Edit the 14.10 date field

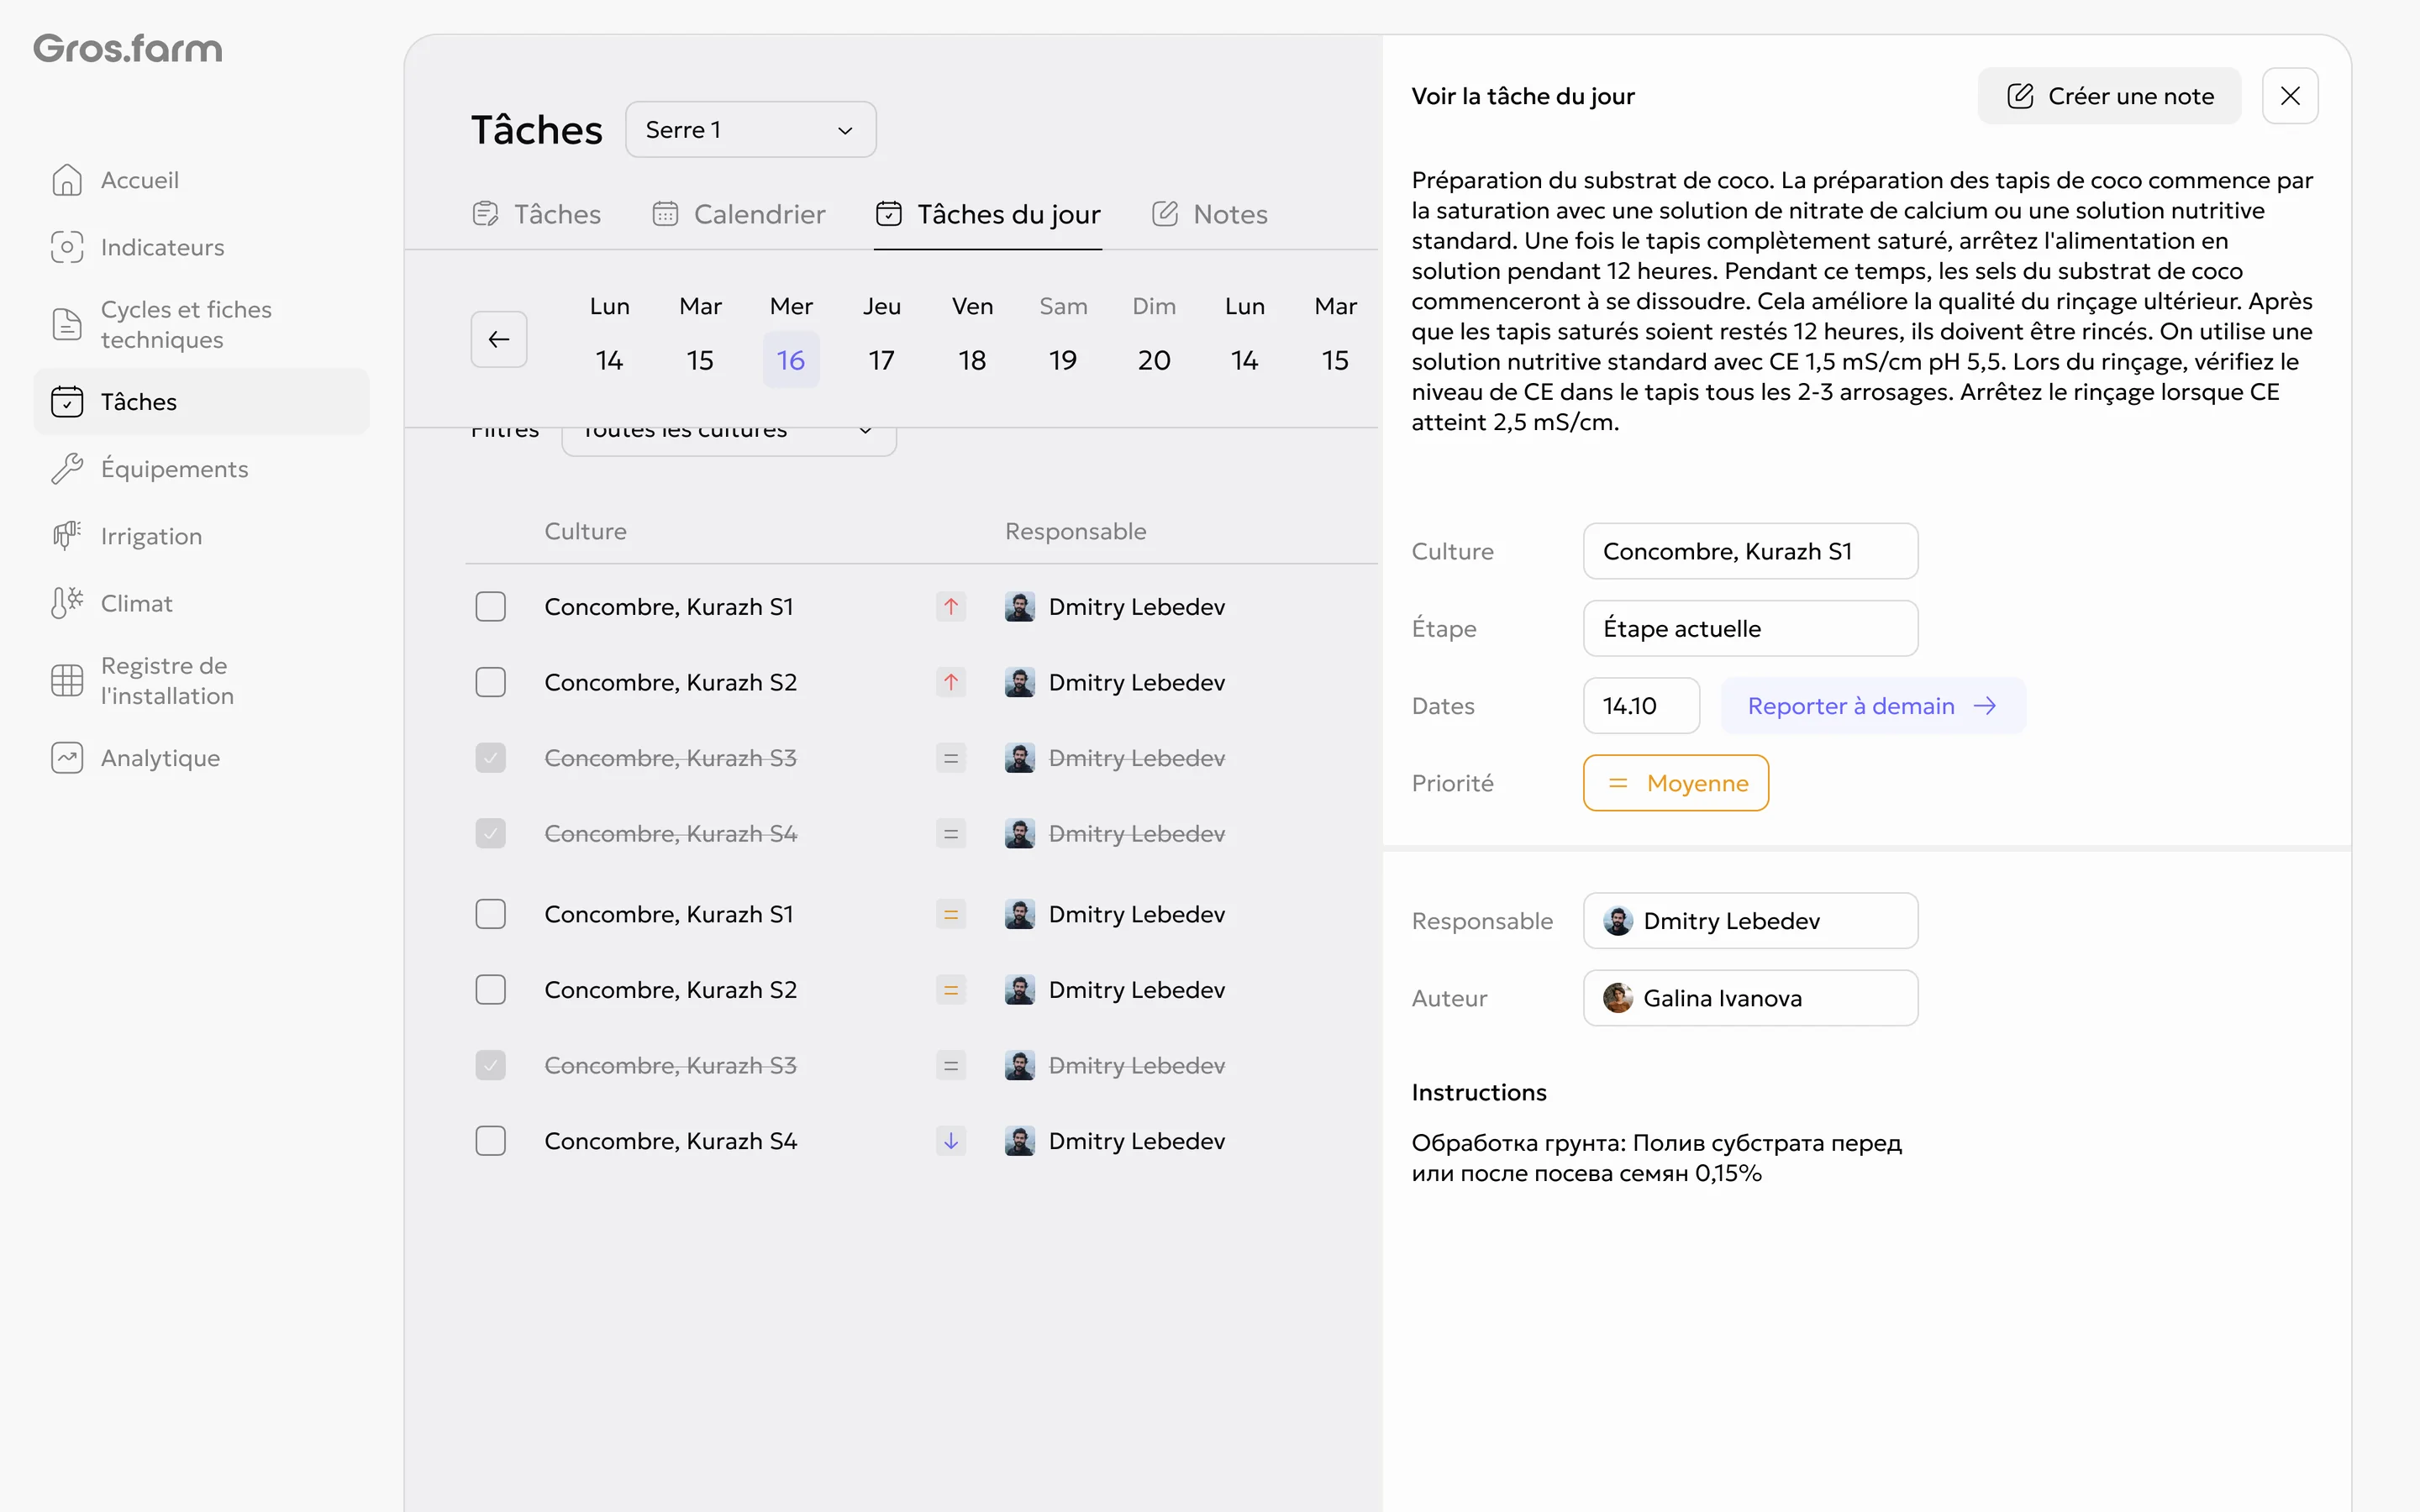point(1641,706)
